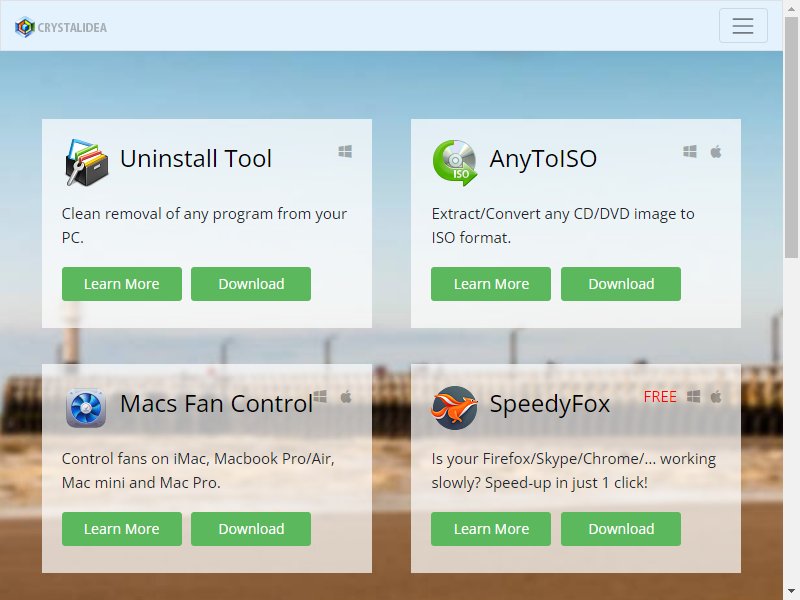Click Apple platform icon on SpeedyFox card

pyautogui.click(x=716, y=396)
